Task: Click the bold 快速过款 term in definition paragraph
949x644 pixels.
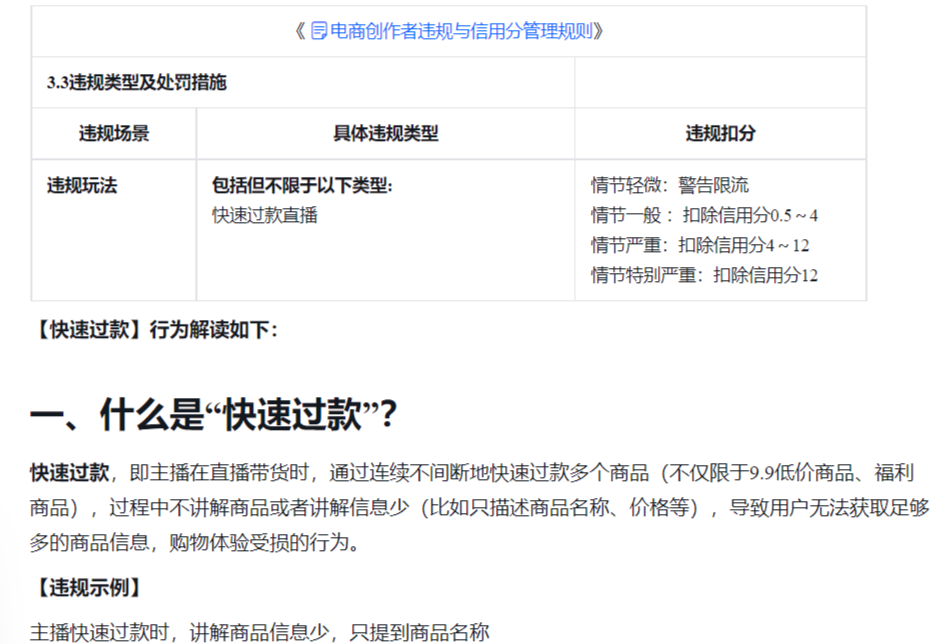Action: pyautogui.click(x=70, y=473)
